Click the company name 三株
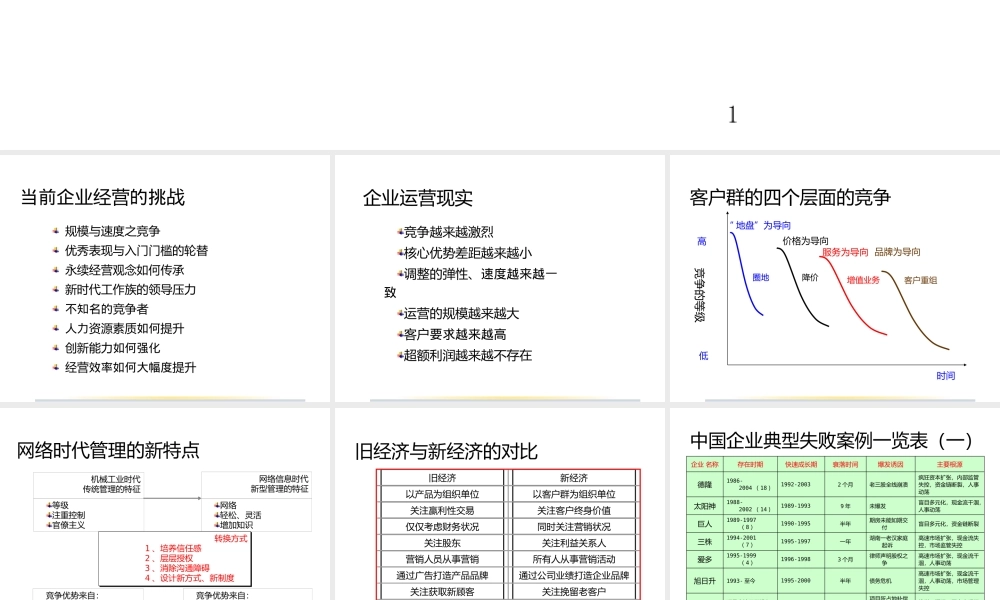The height and width of the screenshot is (600, 1000). 705,542
